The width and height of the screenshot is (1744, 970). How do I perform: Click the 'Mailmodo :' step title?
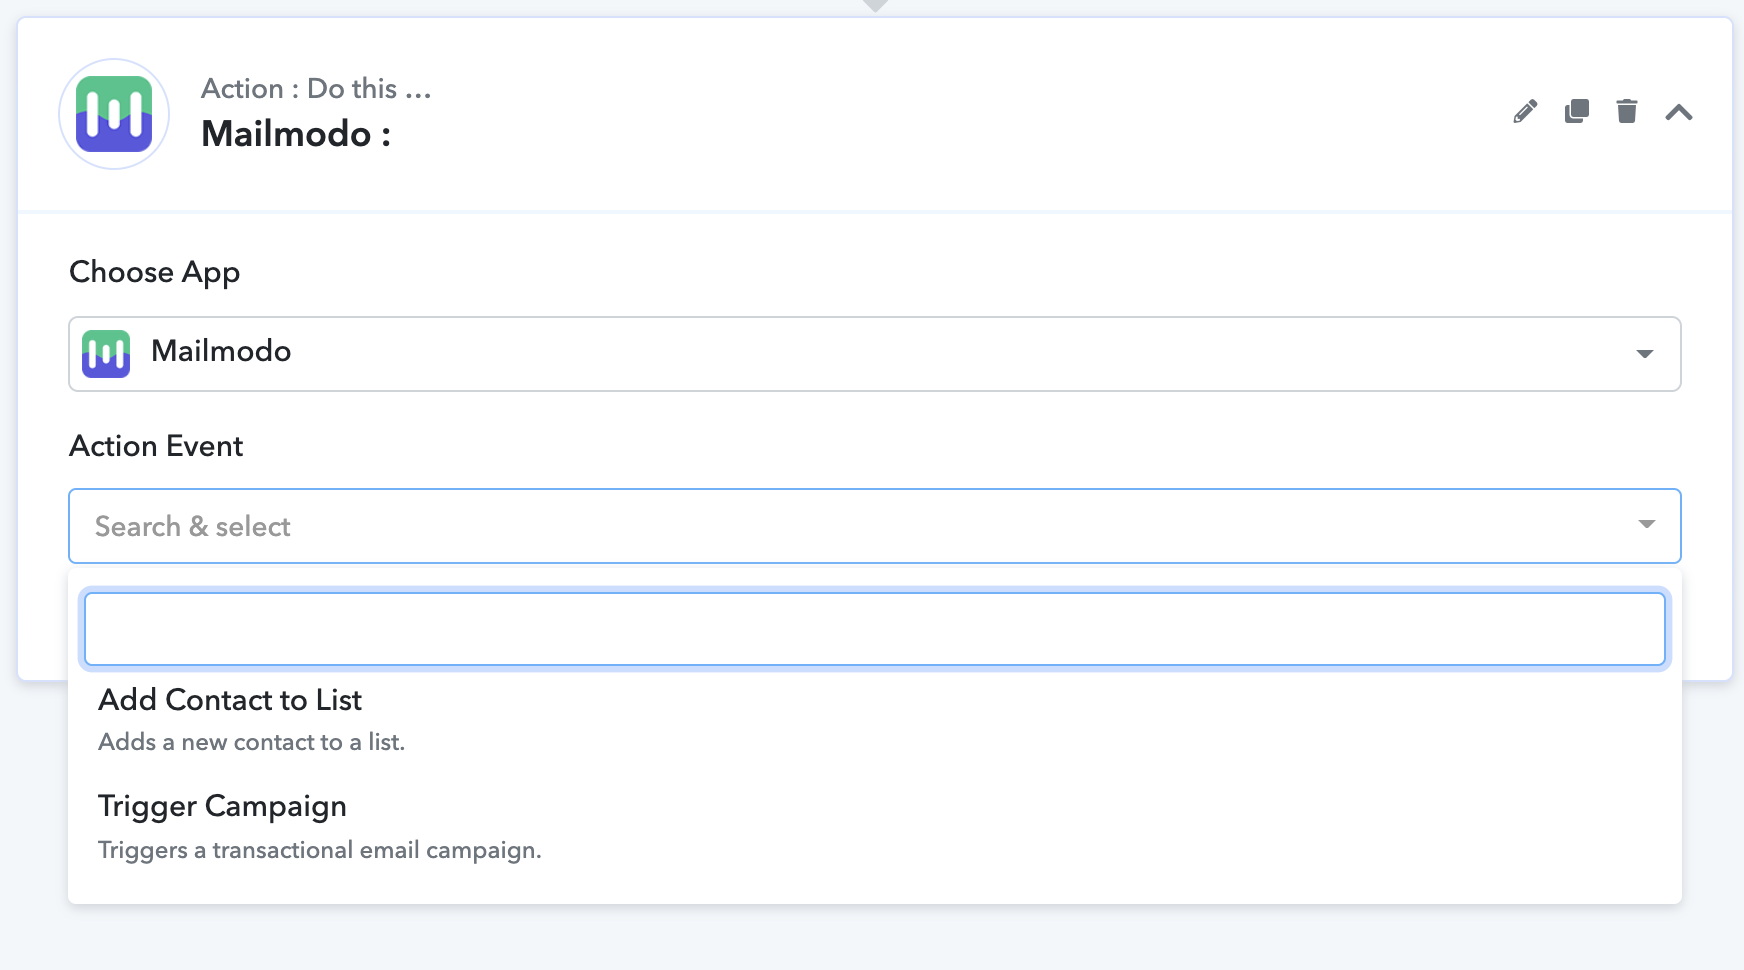click(296, 134)
